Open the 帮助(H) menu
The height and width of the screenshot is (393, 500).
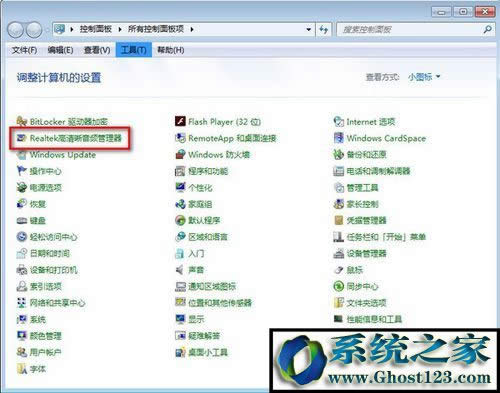coord(171,50)
